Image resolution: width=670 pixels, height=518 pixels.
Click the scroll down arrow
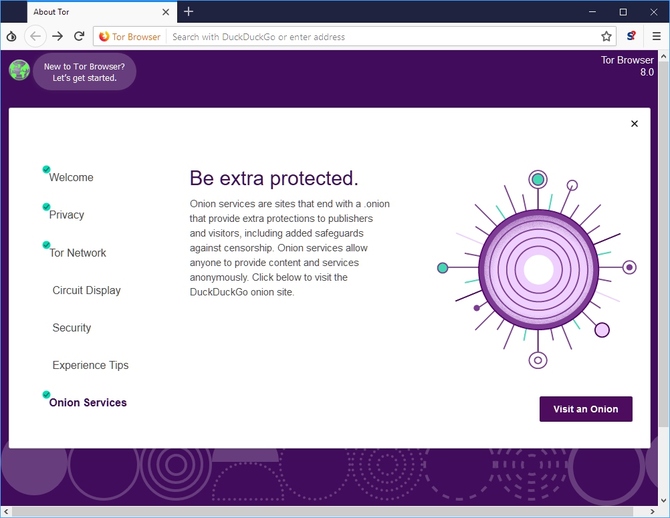[x=664, y=500]
